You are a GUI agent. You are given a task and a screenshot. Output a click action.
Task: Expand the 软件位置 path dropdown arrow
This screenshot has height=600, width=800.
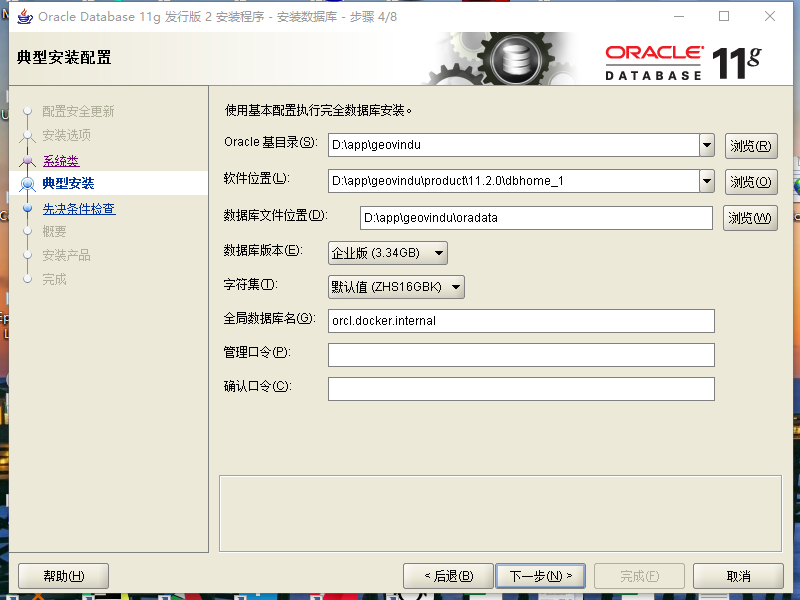(707, 181)
